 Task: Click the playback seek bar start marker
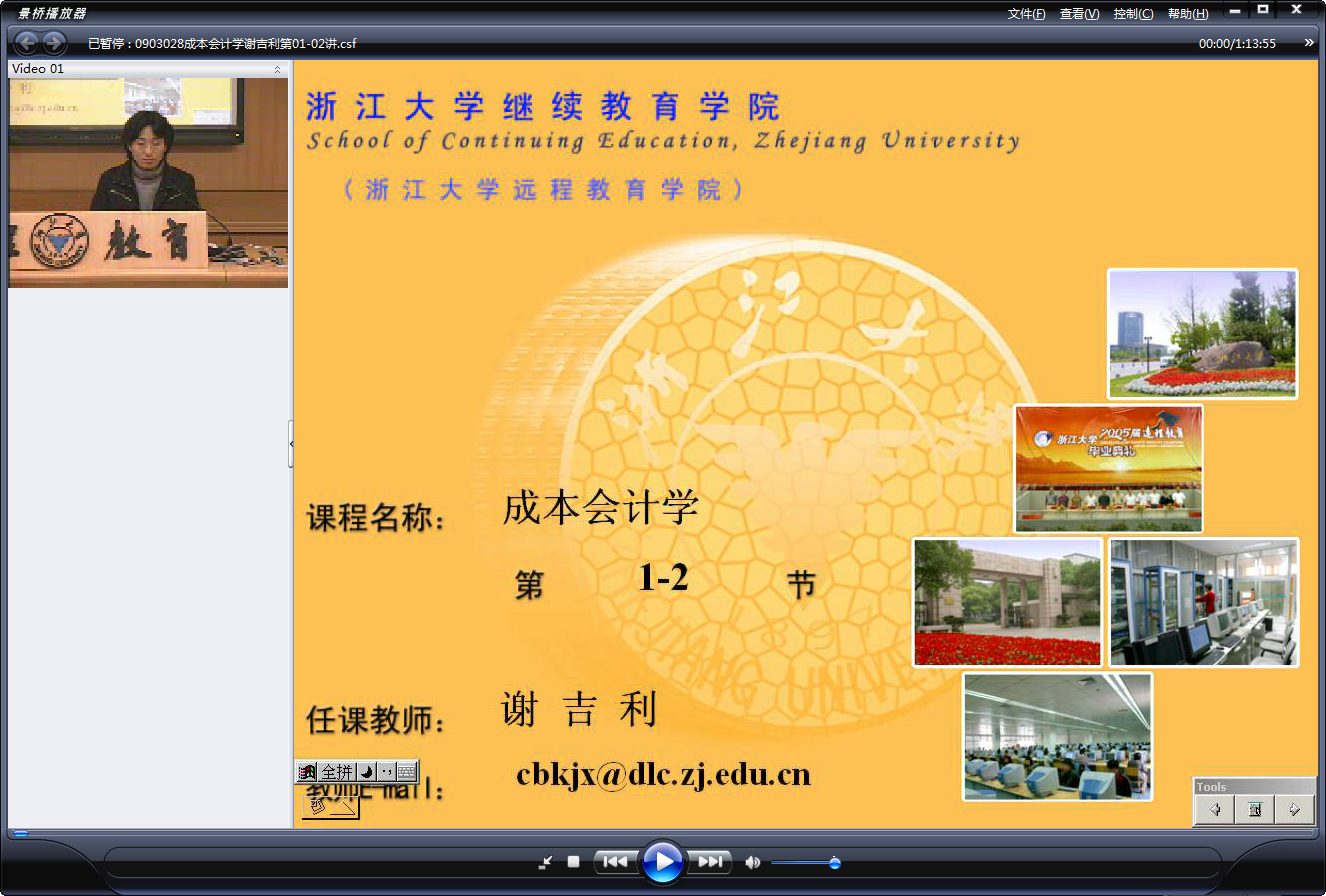pyautogui.click(x=20, y=834)
